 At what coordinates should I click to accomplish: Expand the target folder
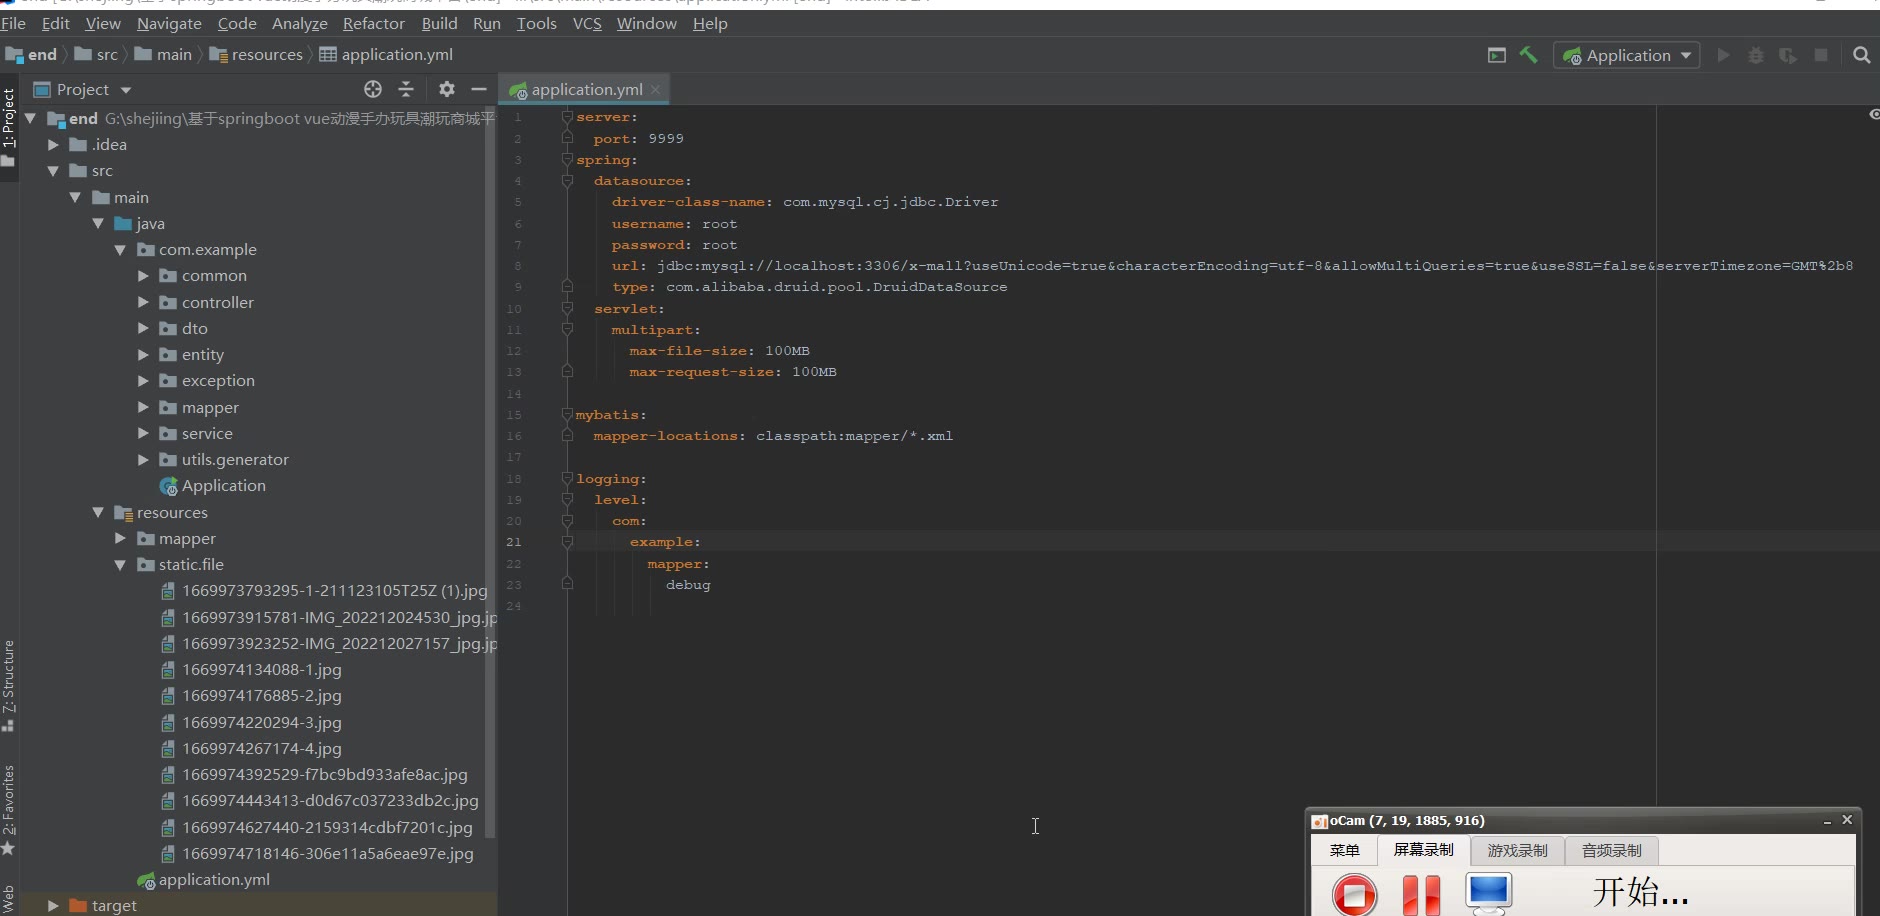point(53,905)
